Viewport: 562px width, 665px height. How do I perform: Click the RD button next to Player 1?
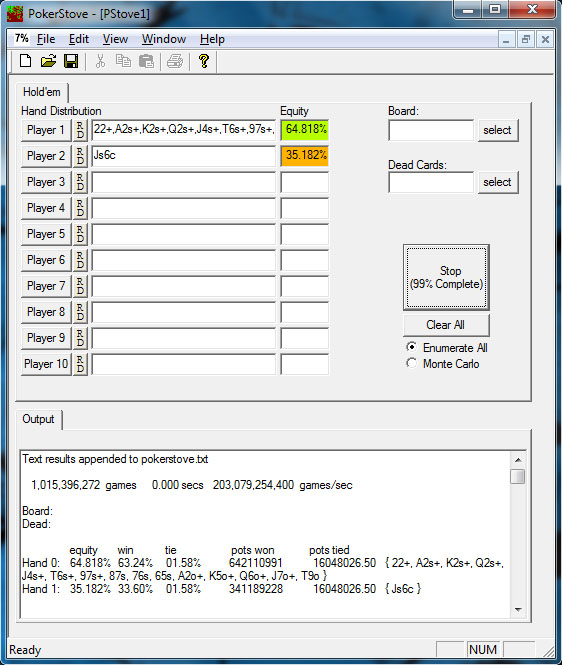coord(80,130)
